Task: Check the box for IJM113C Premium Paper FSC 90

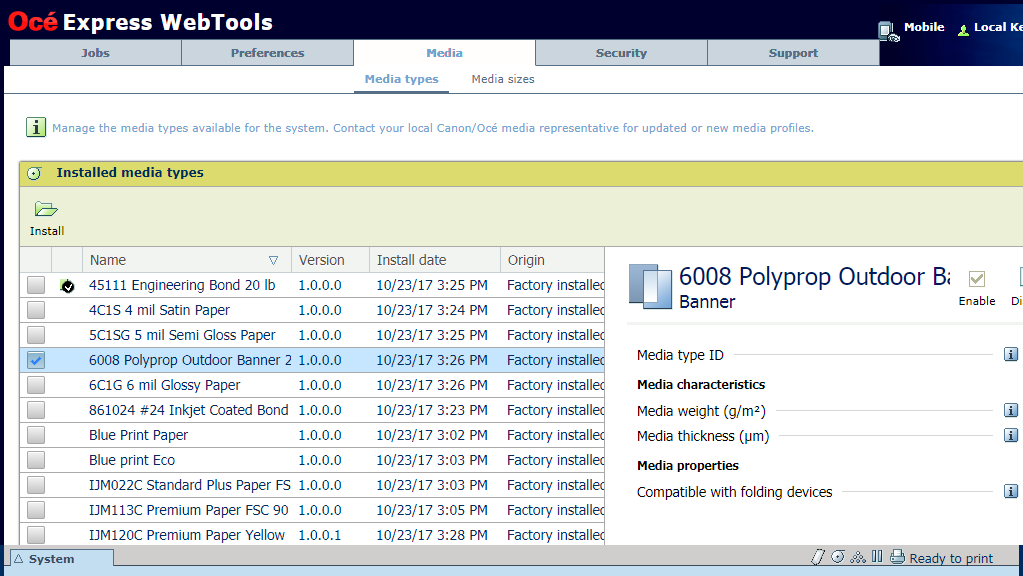Action: [36, 510]
